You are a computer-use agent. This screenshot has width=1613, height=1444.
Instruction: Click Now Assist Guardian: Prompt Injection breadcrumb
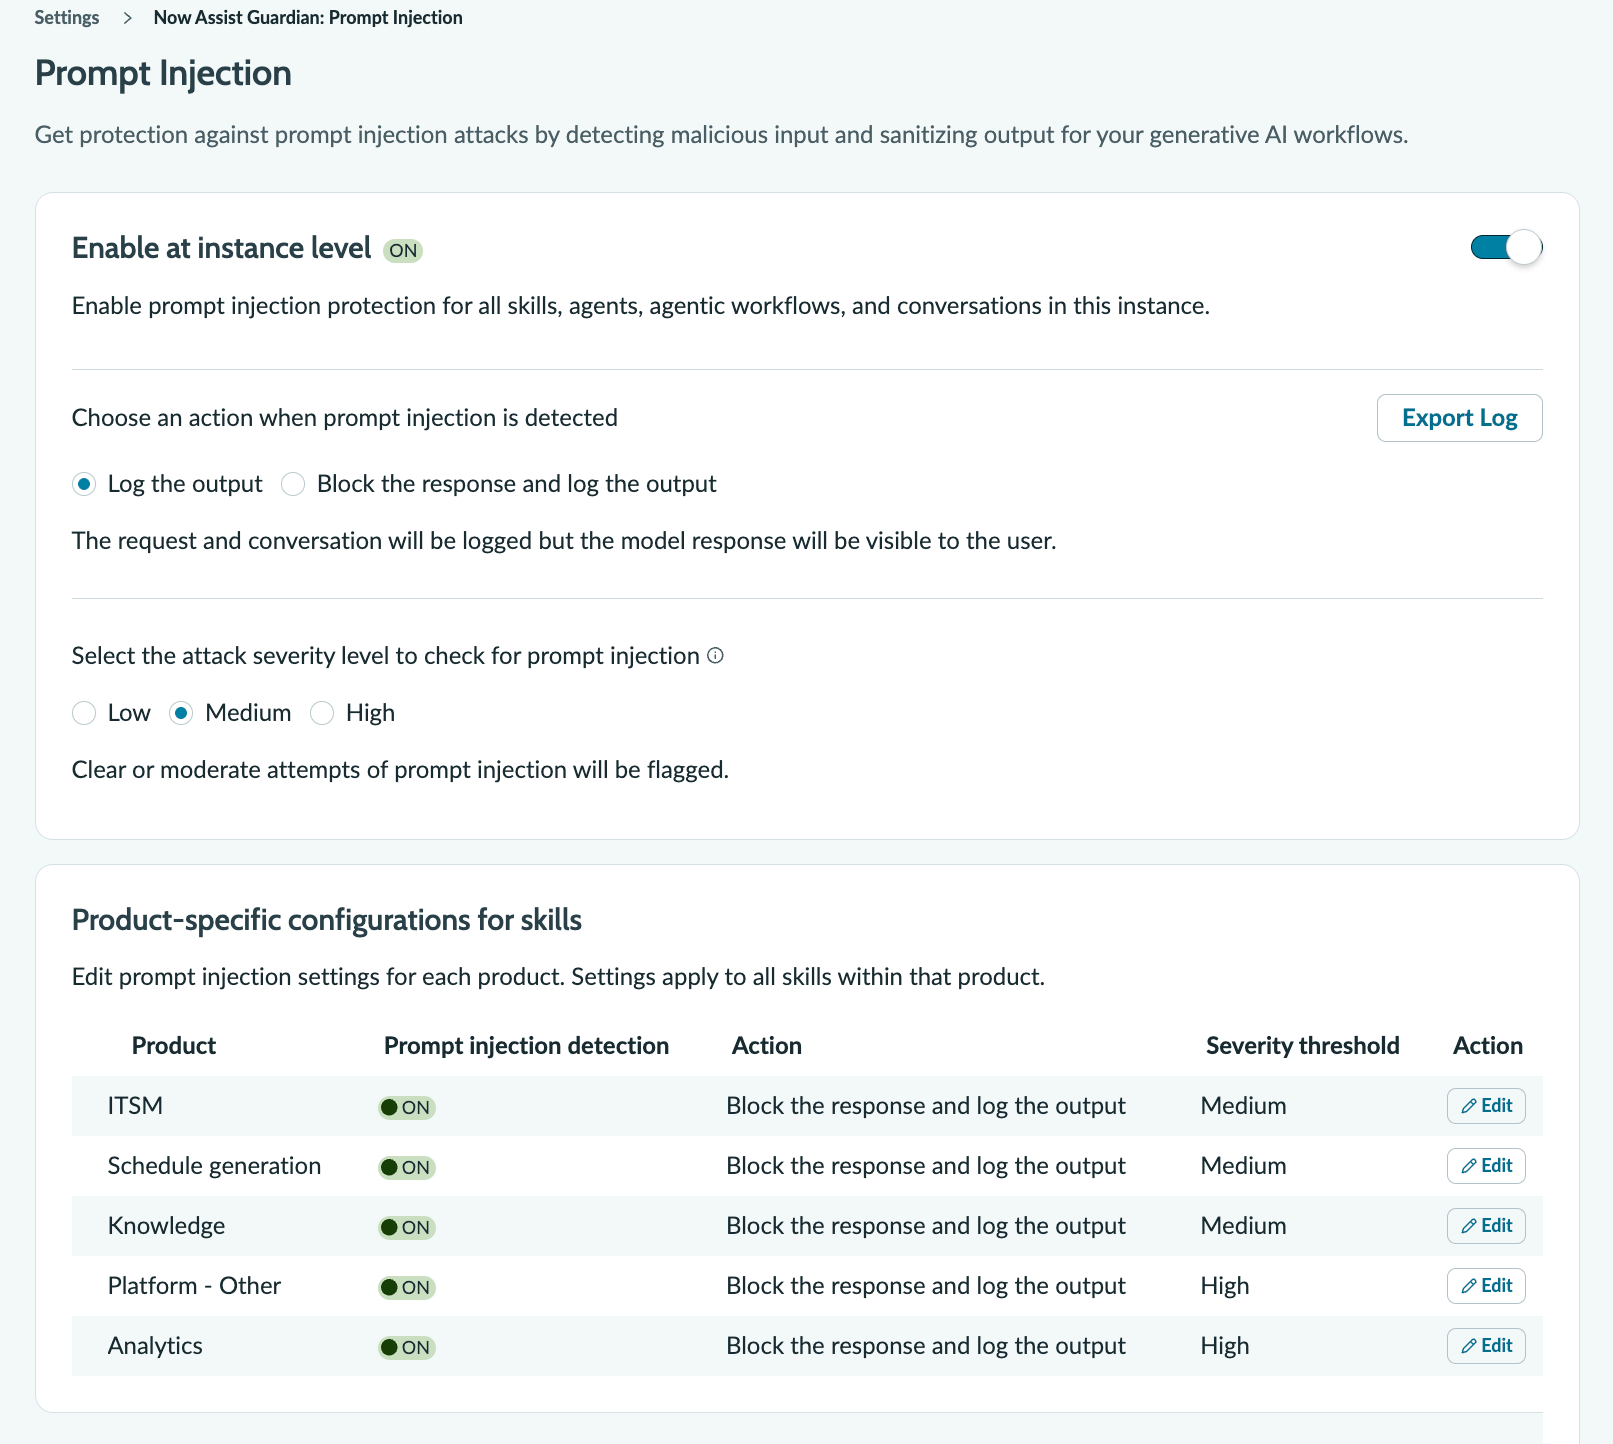point(308,18)
